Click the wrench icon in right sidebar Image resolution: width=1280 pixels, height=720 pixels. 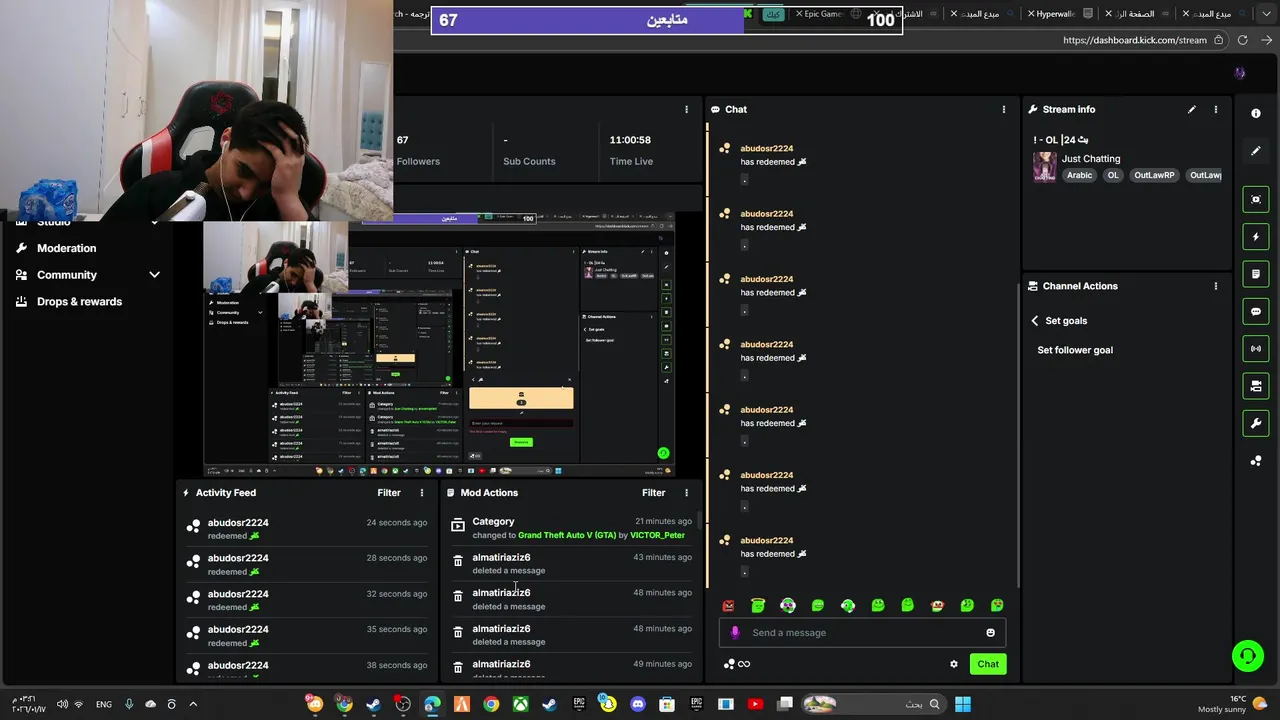[x=1256, y=423]
